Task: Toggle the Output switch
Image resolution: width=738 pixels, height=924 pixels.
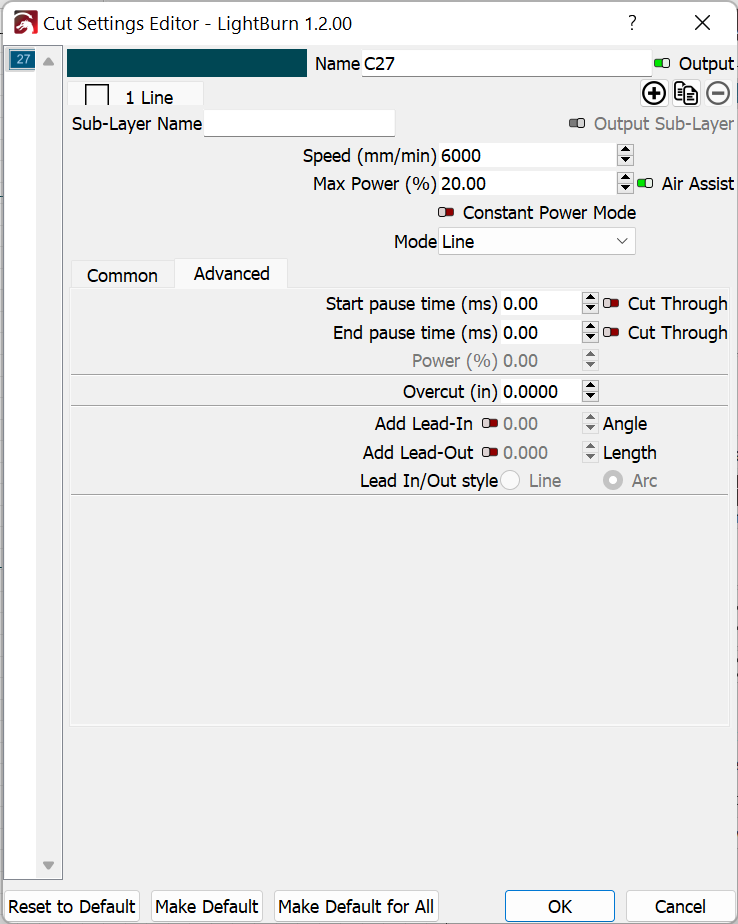Action: [662, 63]
